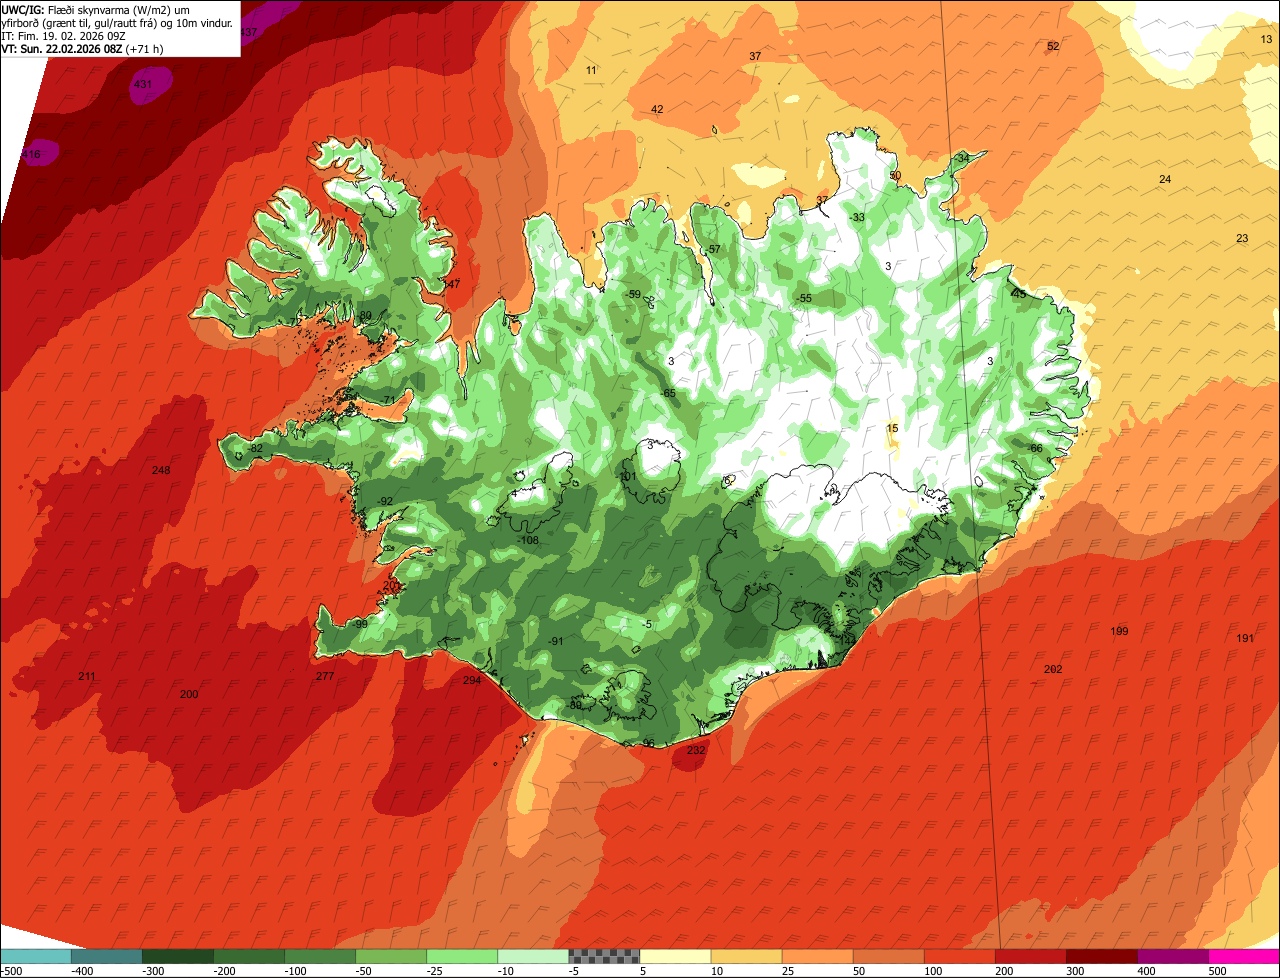This screenshot has width=1280, height=978.
Task: Click the map value '24' northeast of Iceland
Action: click(1165, 179)
